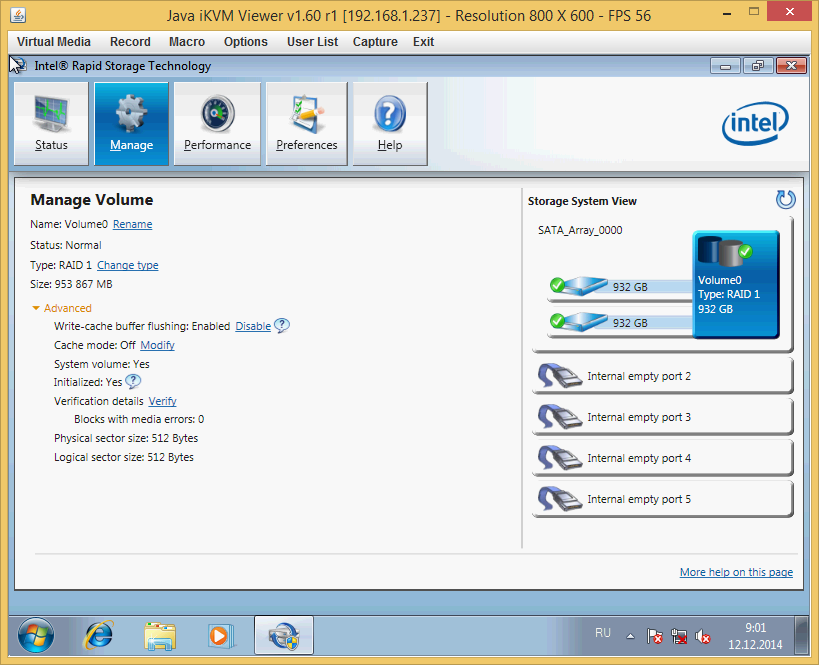Image resolution: width=819 pixels, height=665 pixels.
Task: Open the Options menu
Action: click(245, 42)
